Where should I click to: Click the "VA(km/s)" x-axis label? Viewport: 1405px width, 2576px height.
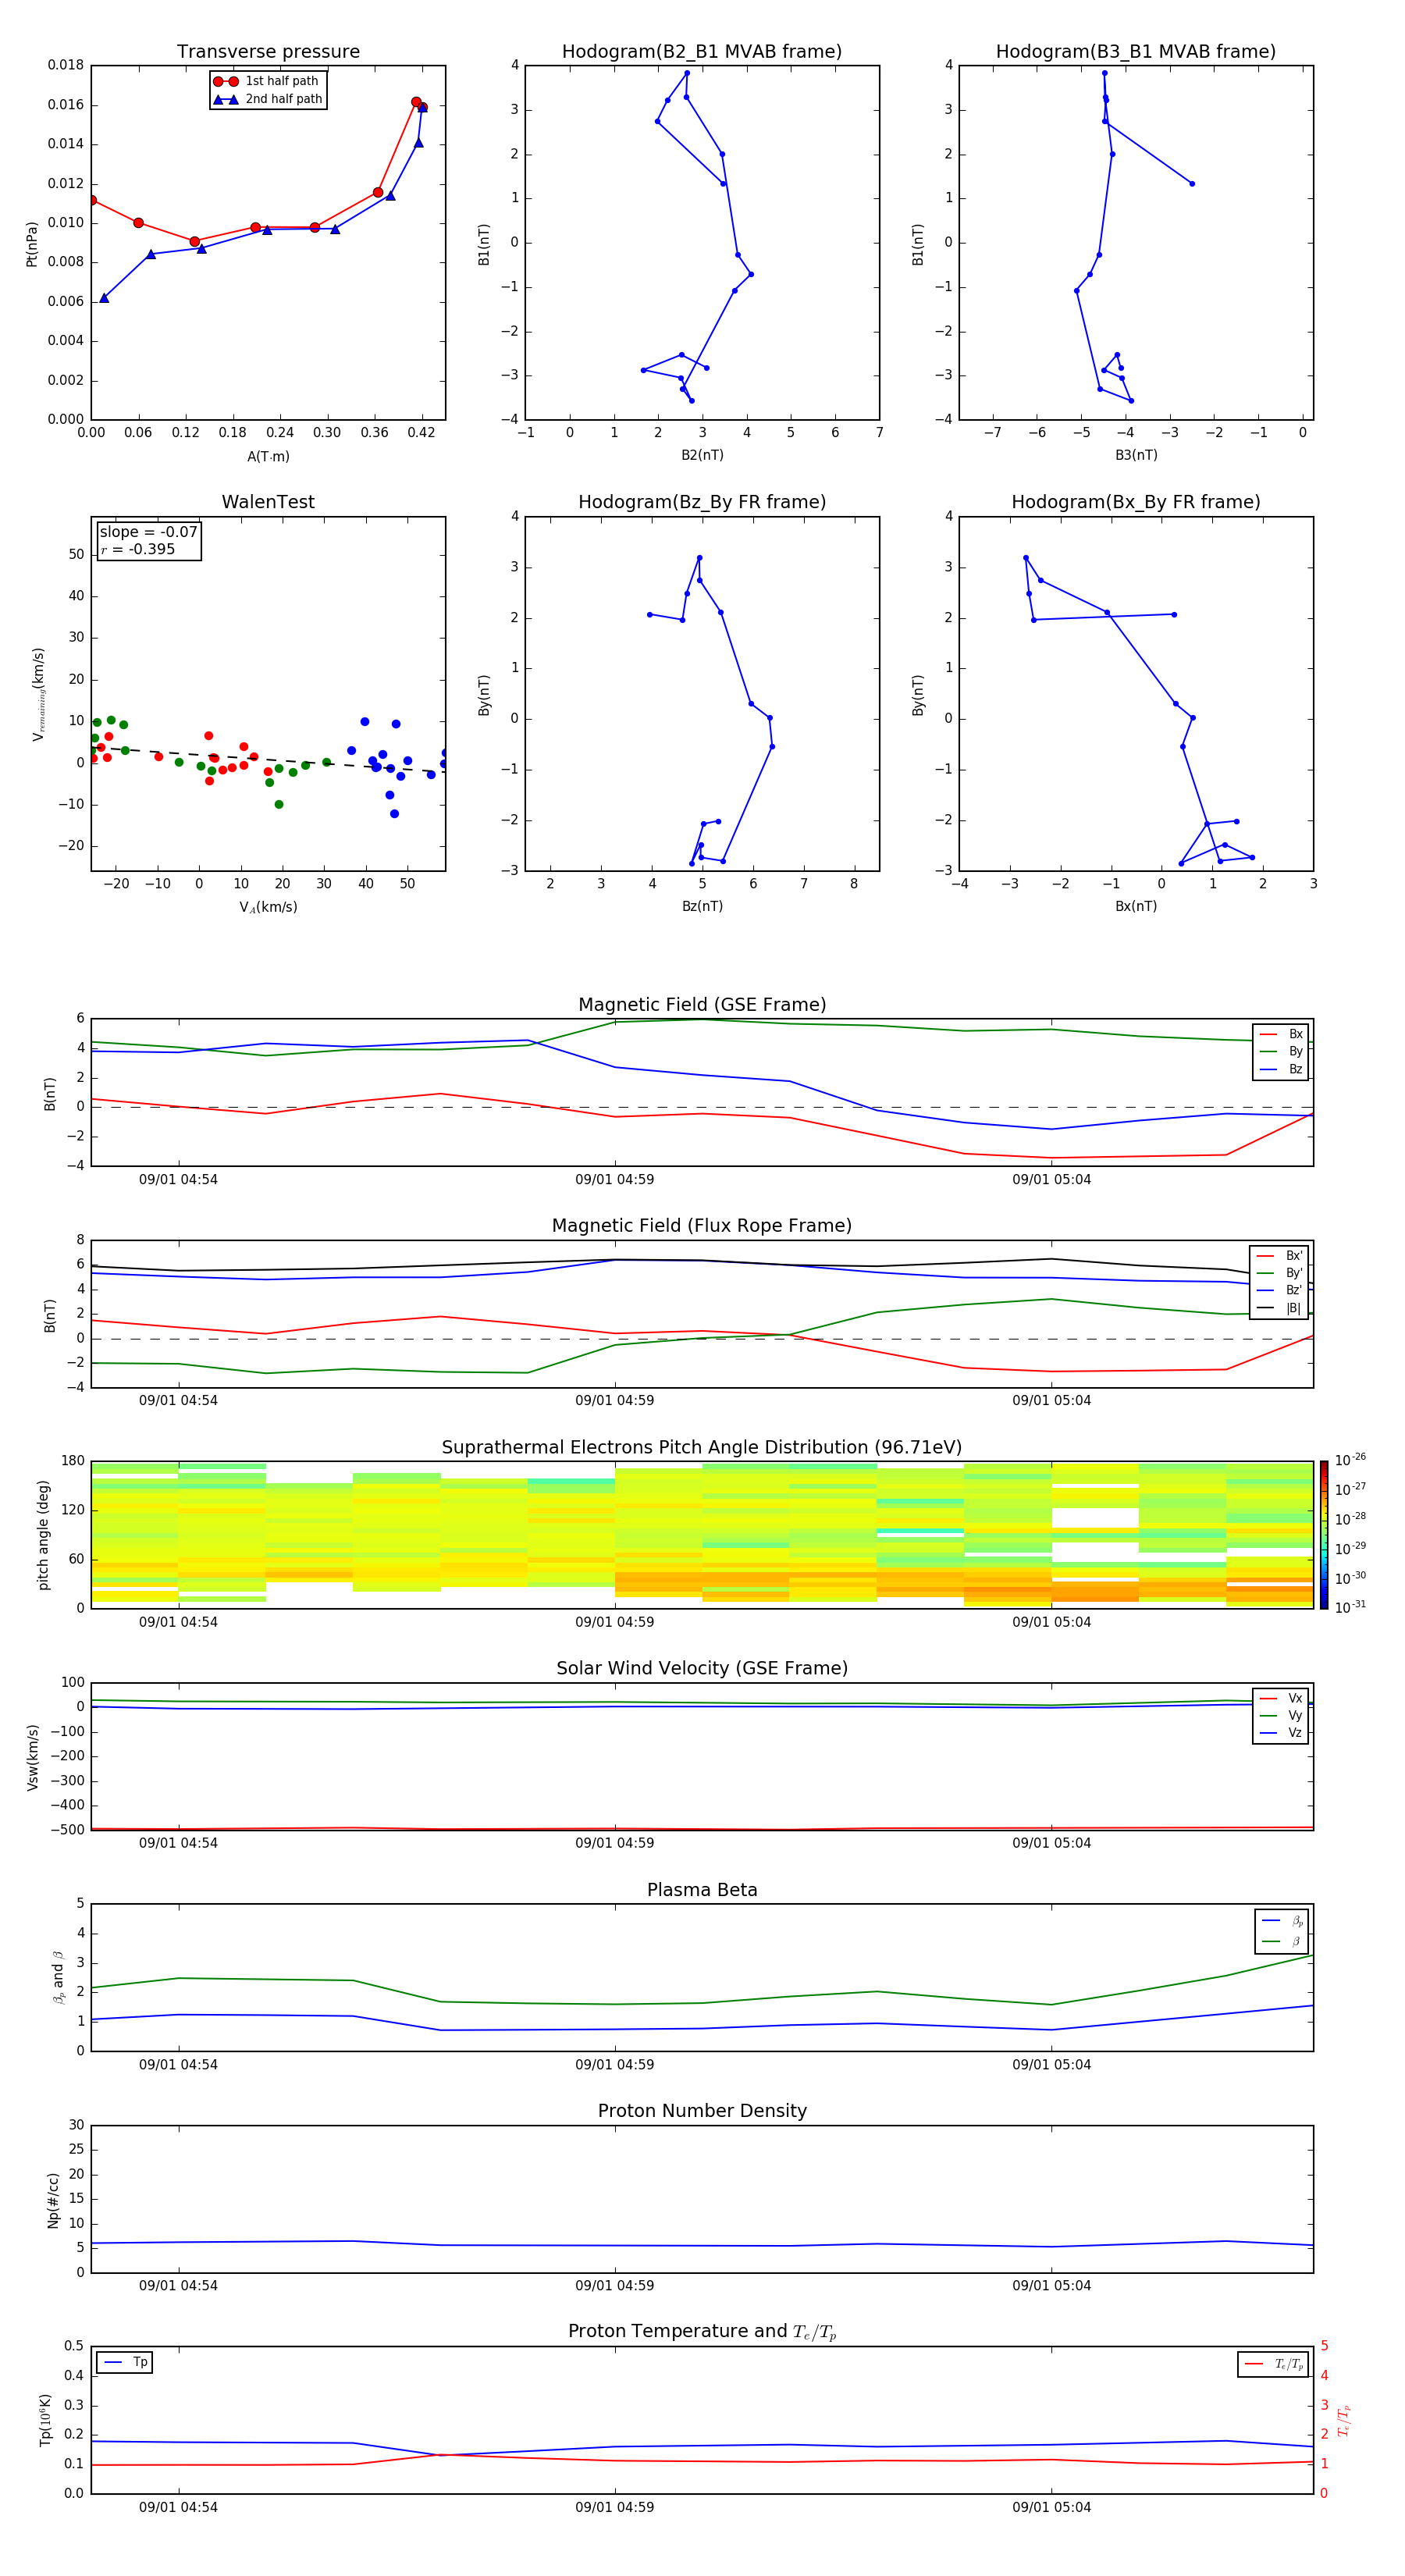(268, 907)
